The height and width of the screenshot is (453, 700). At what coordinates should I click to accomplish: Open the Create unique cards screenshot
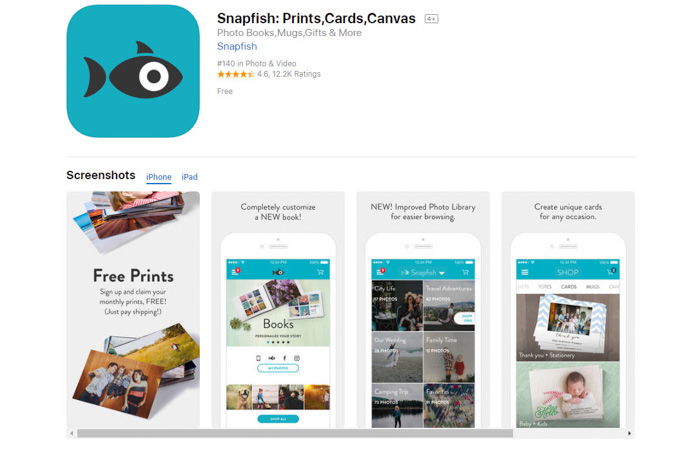[x=568, y=310]
